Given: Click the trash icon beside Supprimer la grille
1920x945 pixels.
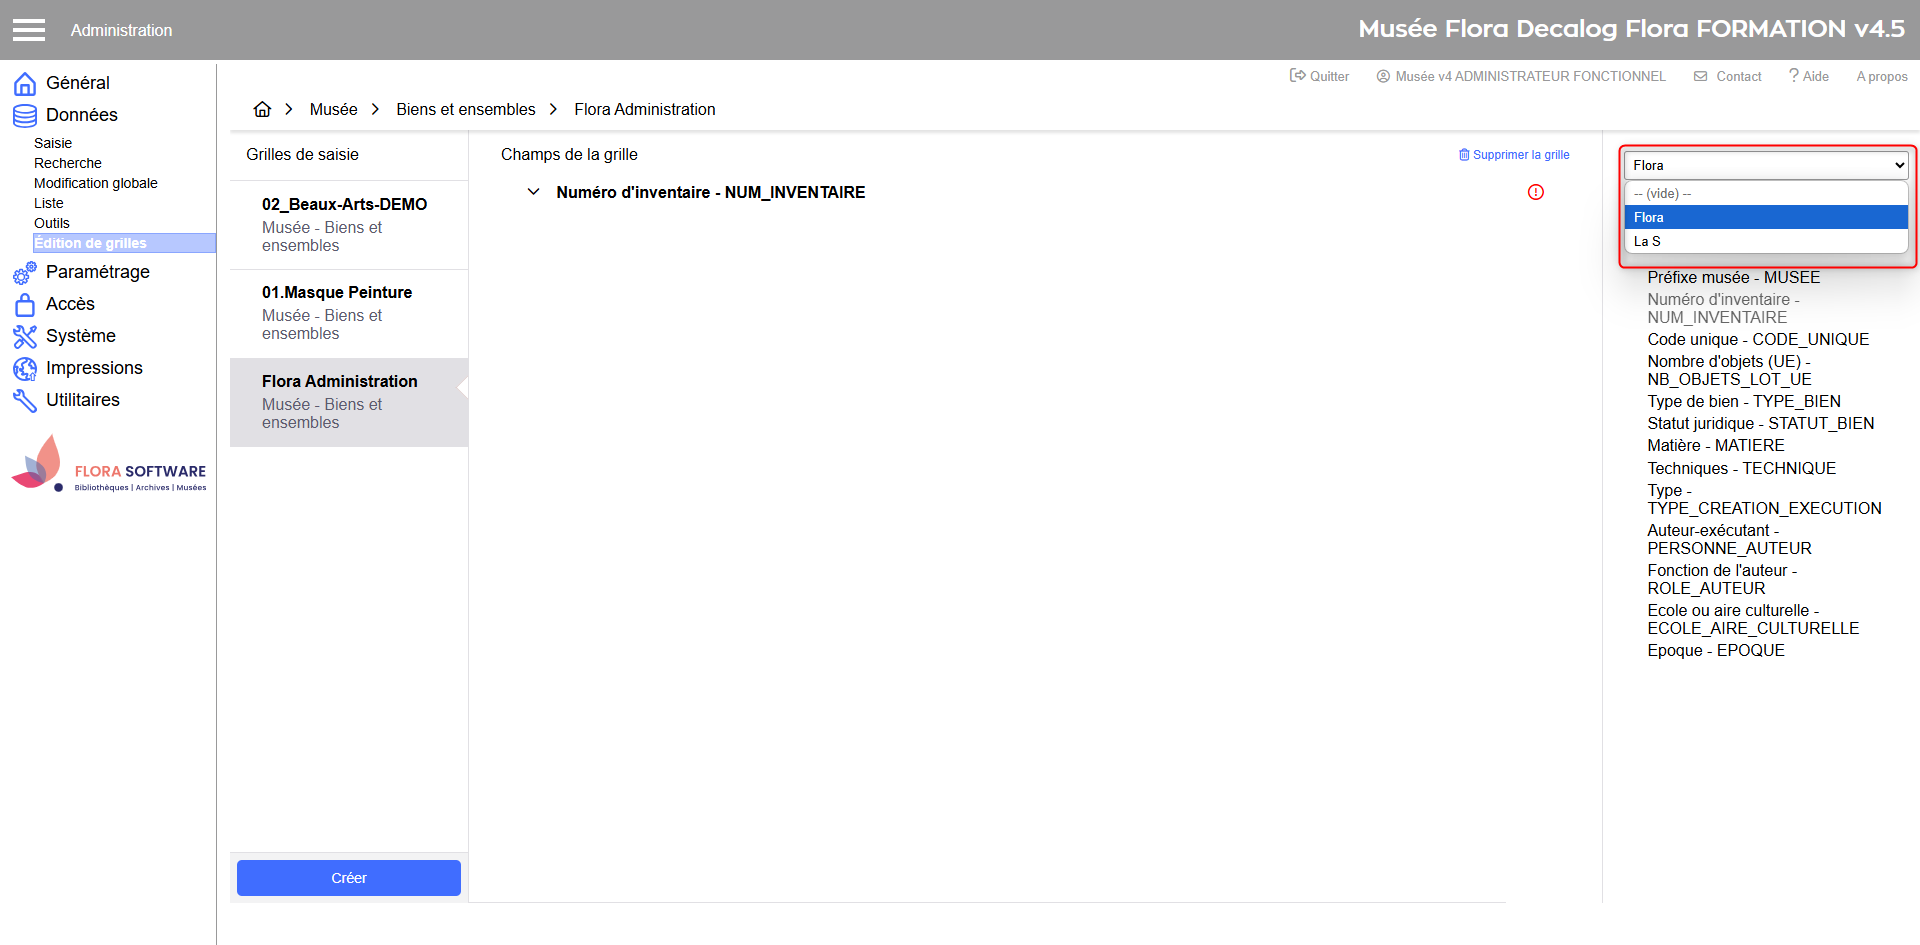Looking at the screenshot, I should pos(1464,155).
